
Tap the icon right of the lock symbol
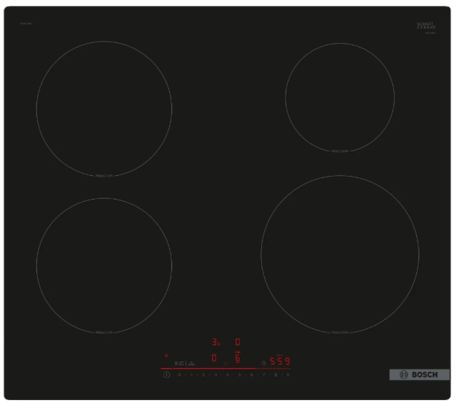point(191,363)
